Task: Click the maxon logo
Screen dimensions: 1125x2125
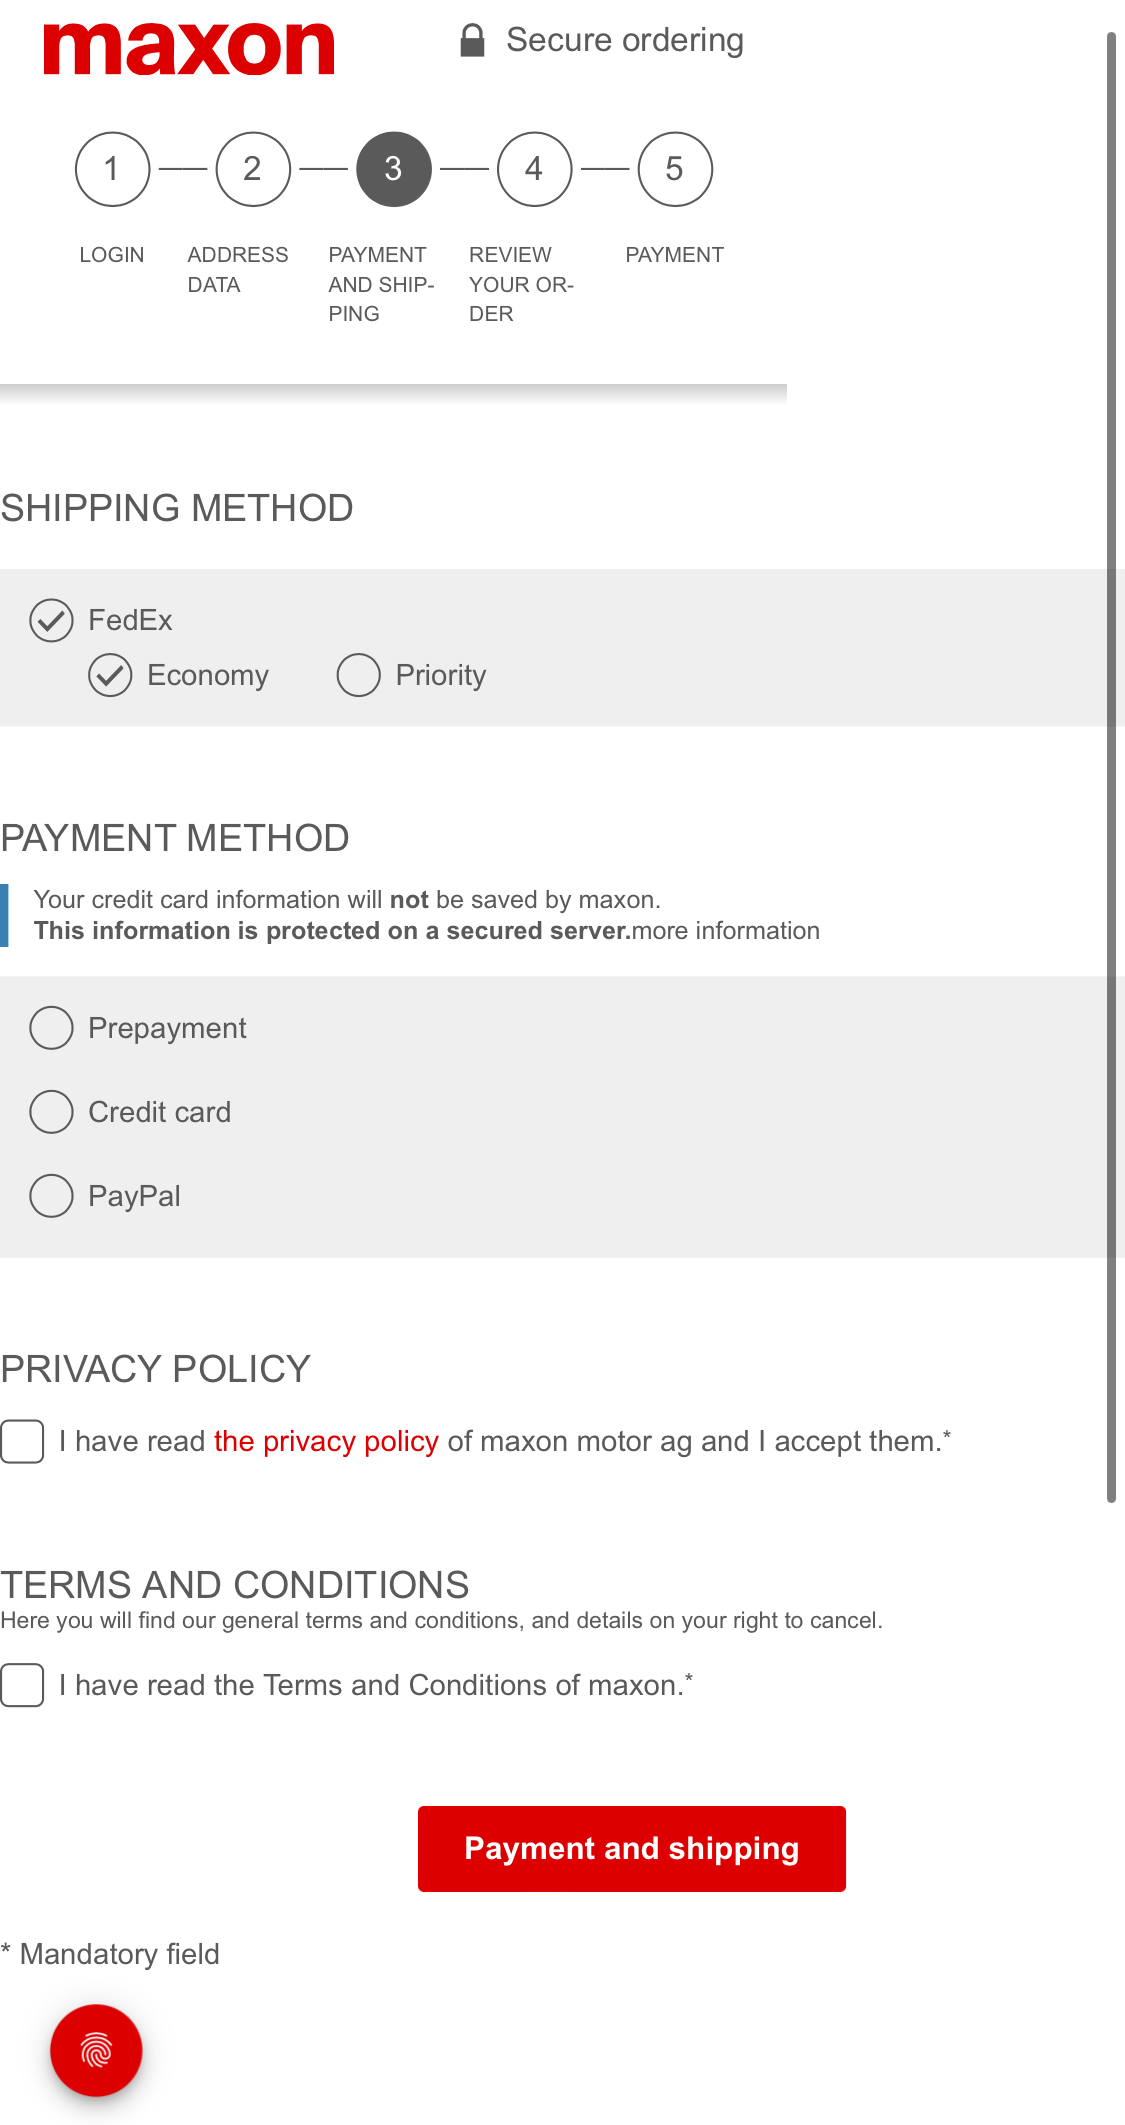Action: (x=188, y=45)
